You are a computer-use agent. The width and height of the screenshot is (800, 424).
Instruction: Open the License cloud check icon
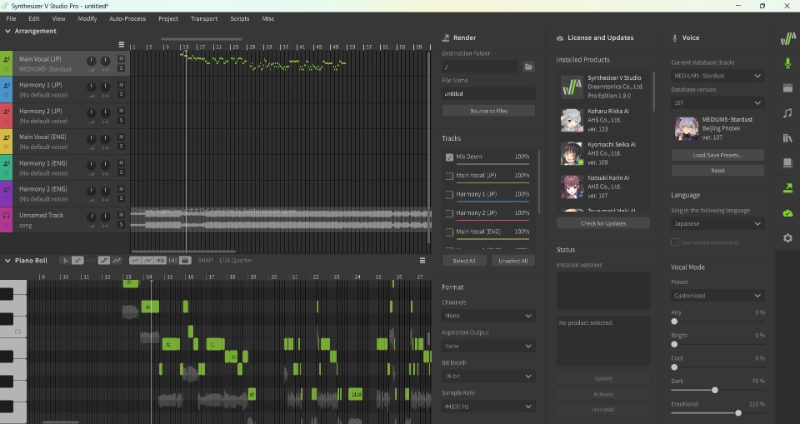(788, 213)
